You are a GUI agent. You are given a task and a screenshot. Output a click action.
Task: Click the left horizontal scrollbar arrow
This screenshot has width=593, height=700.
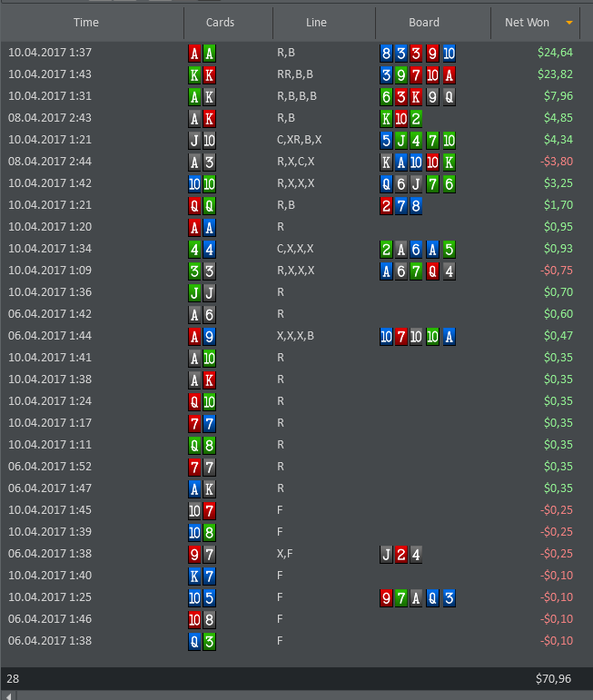click(x=8, y=696)
